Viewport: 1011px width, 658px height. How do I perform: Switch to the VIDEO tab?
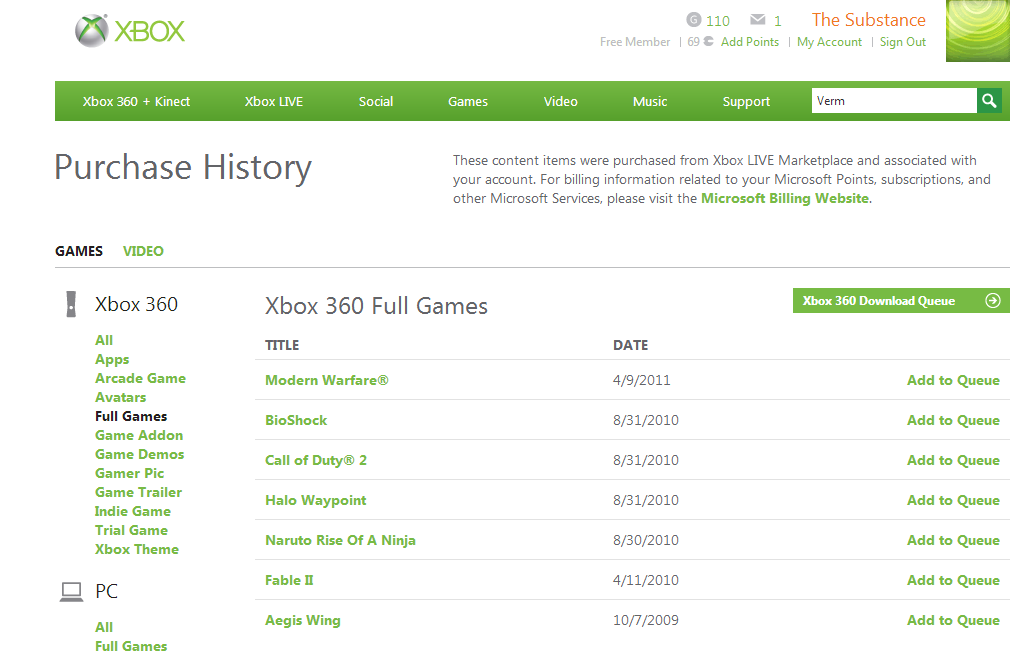143,251
